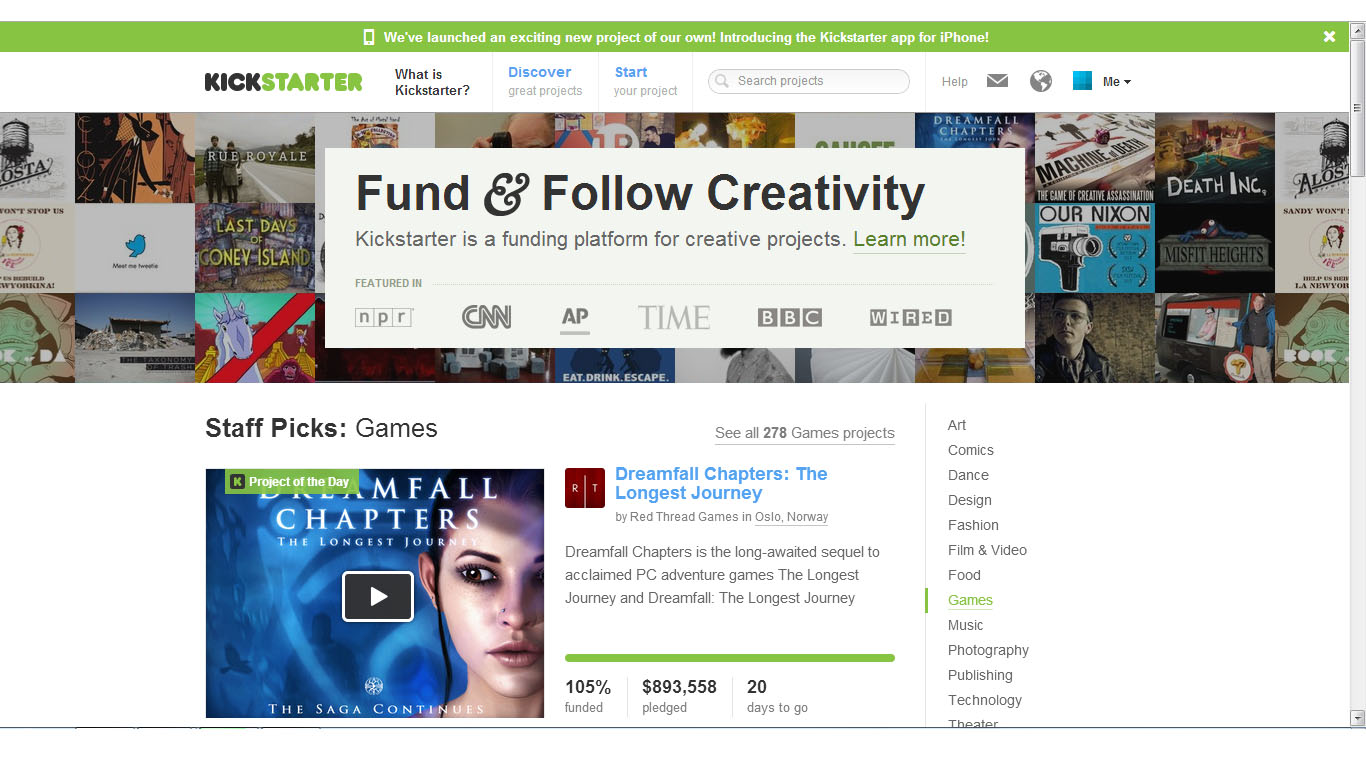Screen dimensions: 1366x768
Task: Select the Photography category
Action: tap(988, 650)
